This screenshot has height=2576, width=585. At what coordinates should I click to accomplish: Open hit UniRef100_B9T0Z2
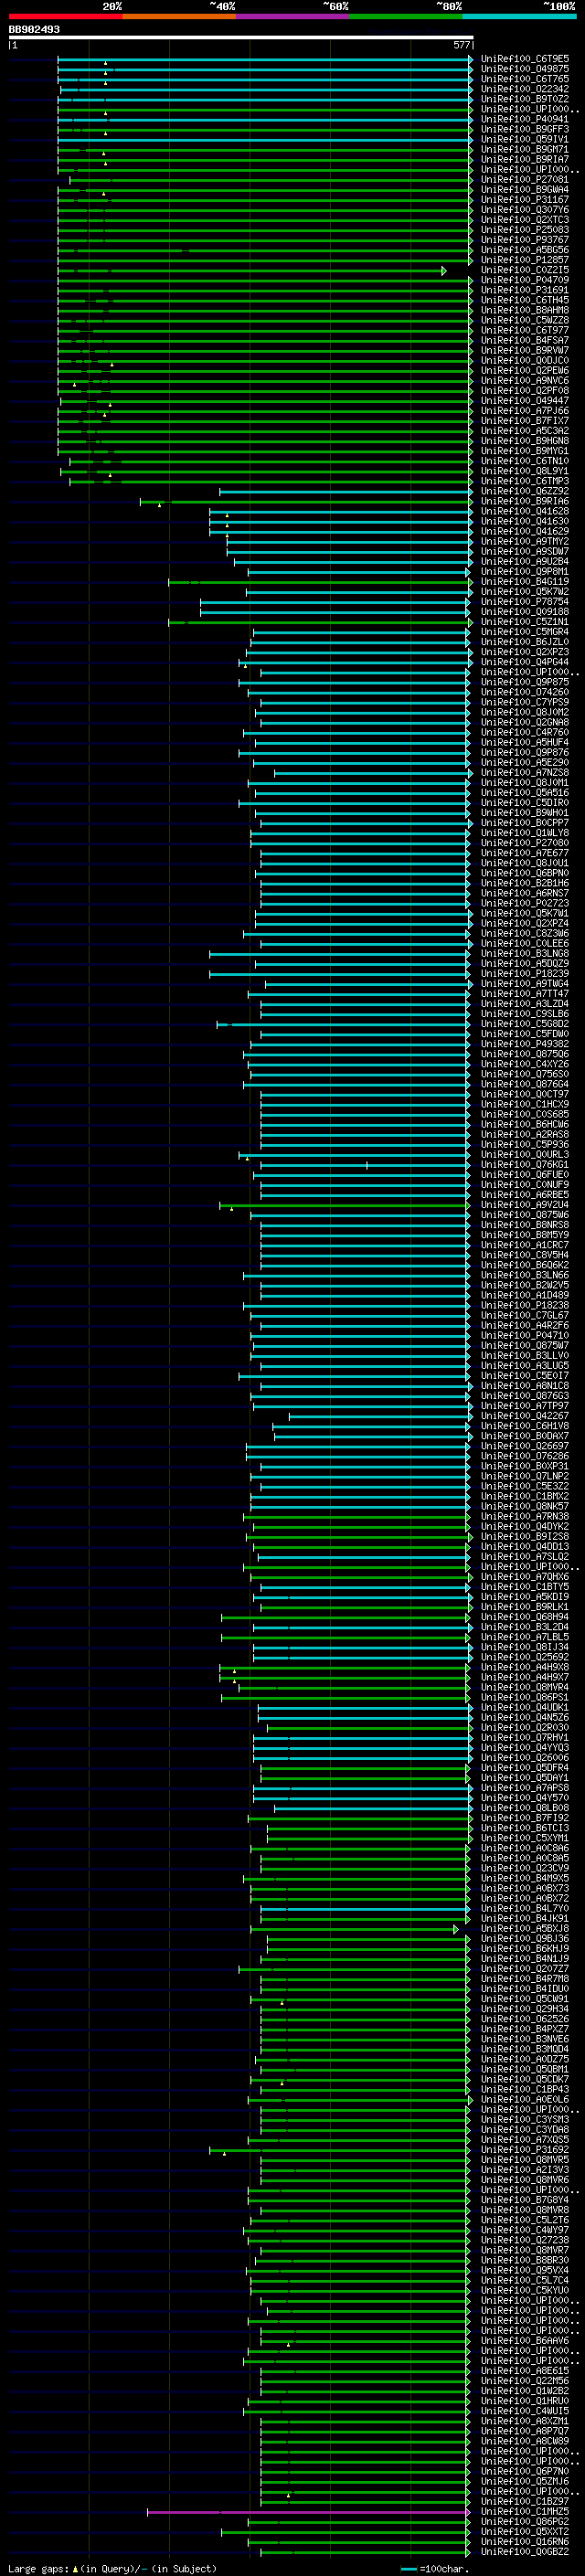(x=525, y=99)
